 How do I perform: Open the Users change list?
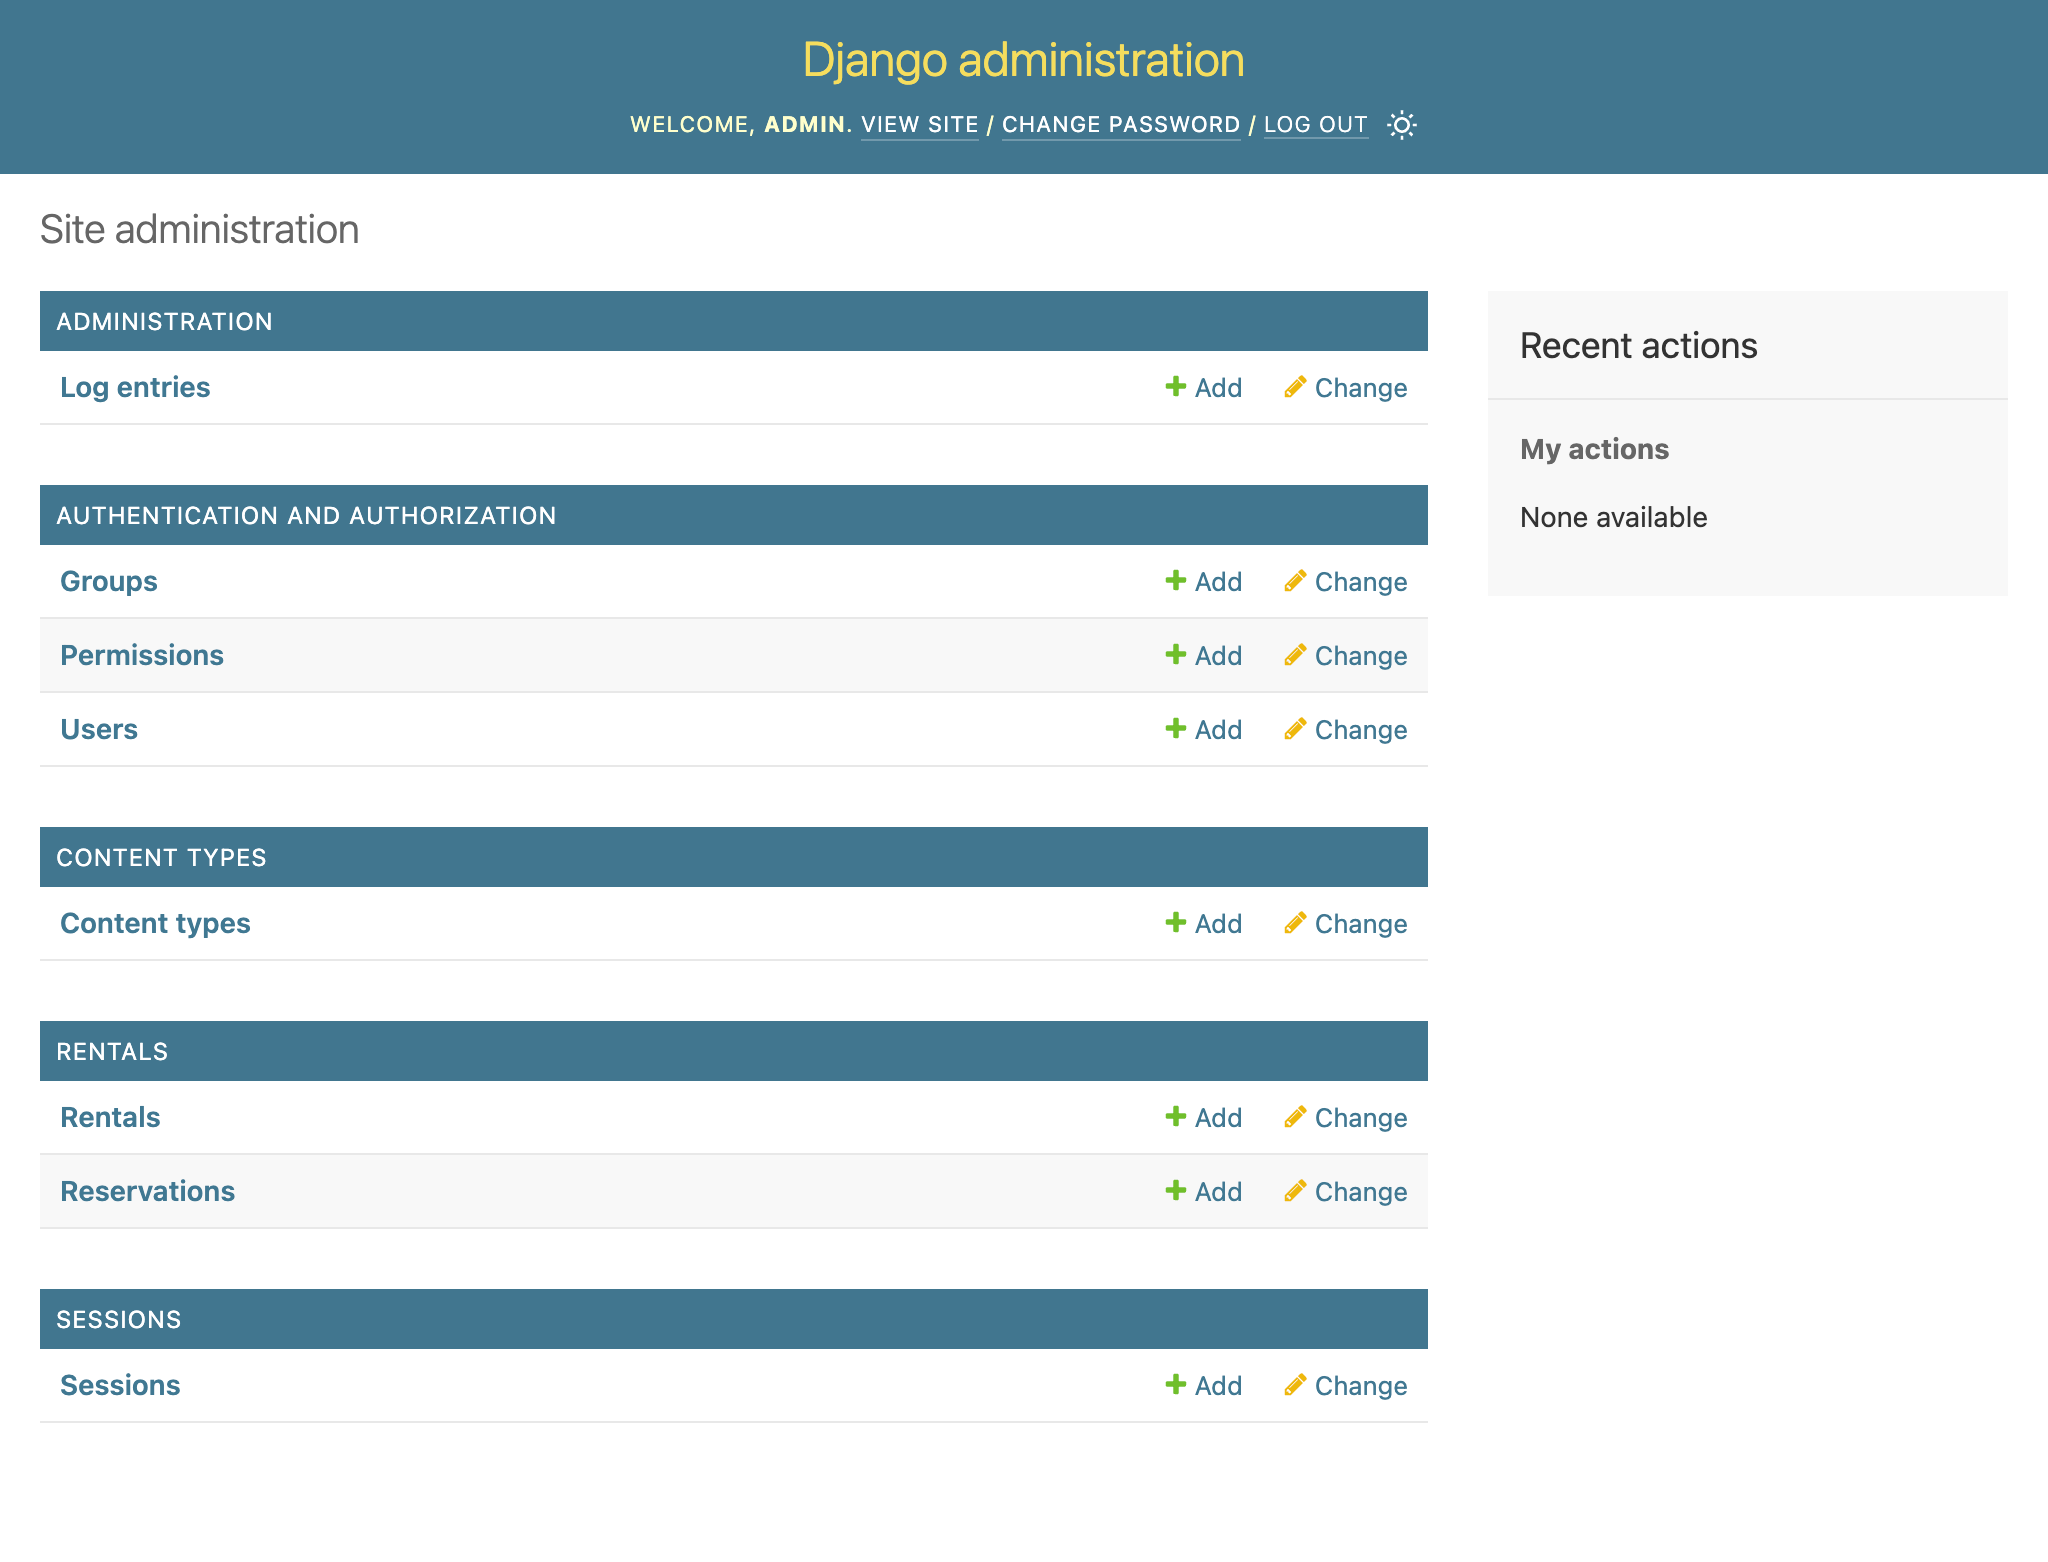pyautogui.click(x=98, y=728)
